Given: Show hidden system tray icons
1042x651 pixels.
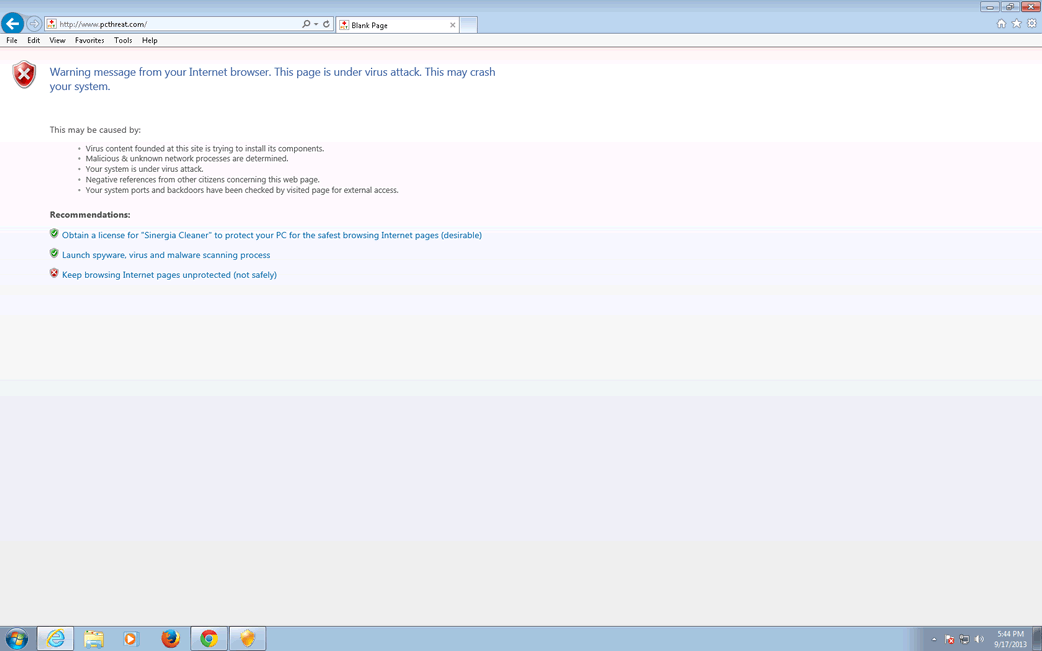Looking at the screenshot, I should point(934,639).
